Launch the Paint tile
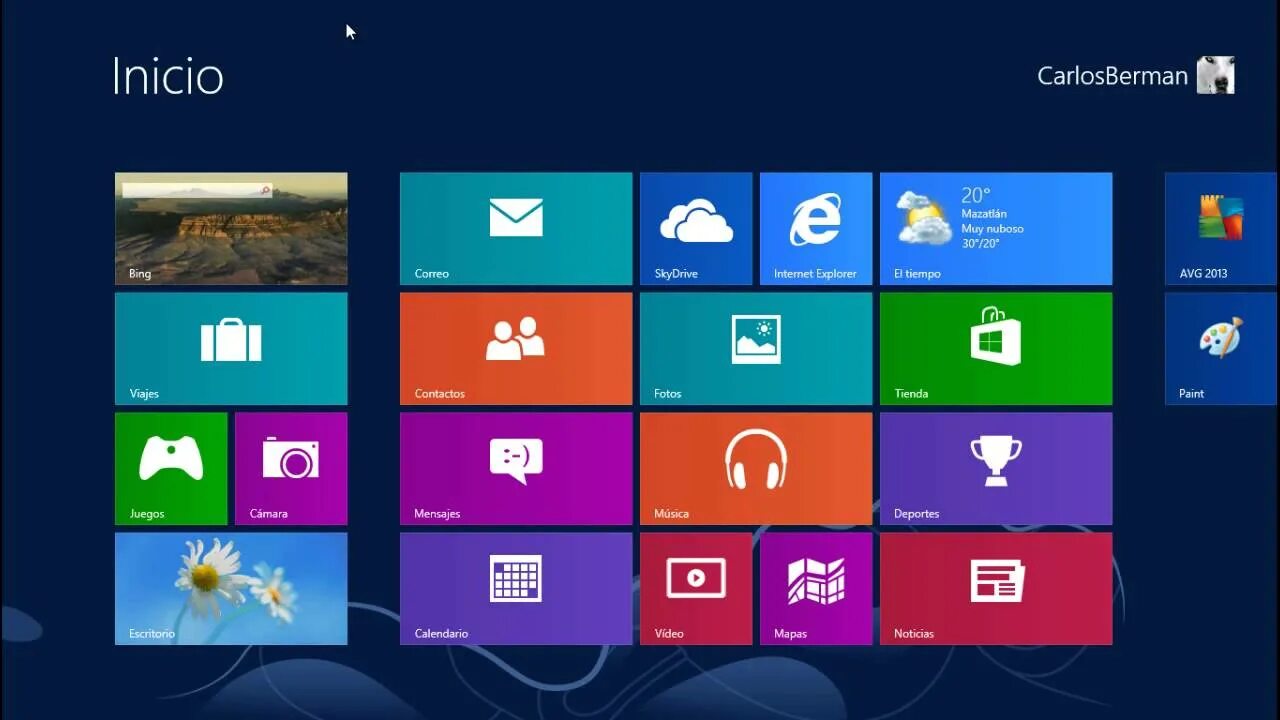Image resolution: width=1280 pixels, height=720 pixels. tap(1221, 349)
